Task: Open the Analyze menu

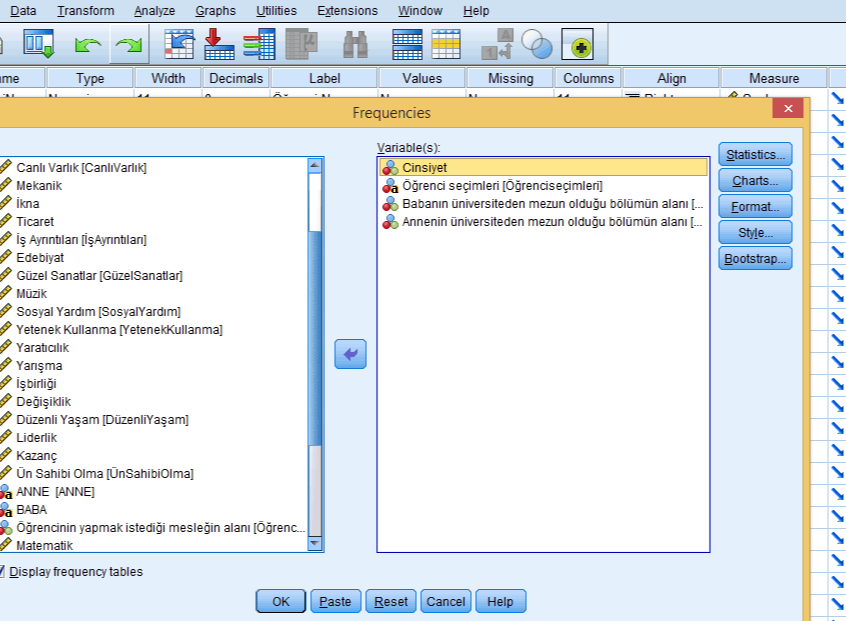Action: pyautogui.click(x=154, y=11)
